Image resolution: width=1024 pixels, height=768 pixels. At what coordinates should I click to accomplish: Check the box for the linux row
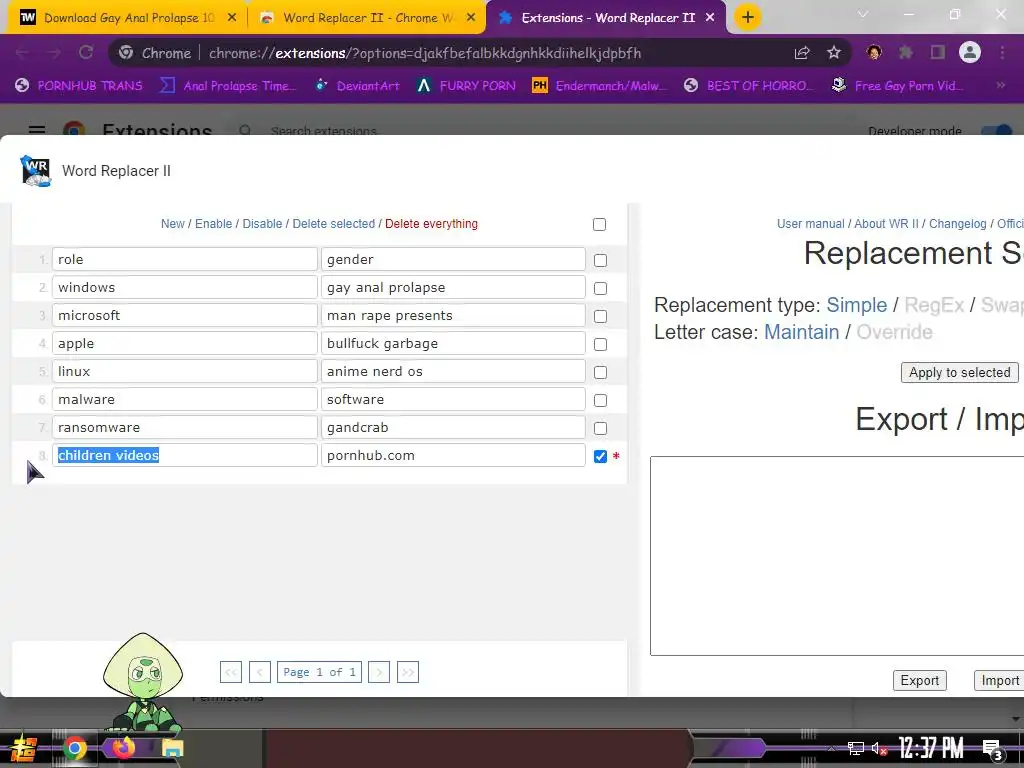pos(600,372)
